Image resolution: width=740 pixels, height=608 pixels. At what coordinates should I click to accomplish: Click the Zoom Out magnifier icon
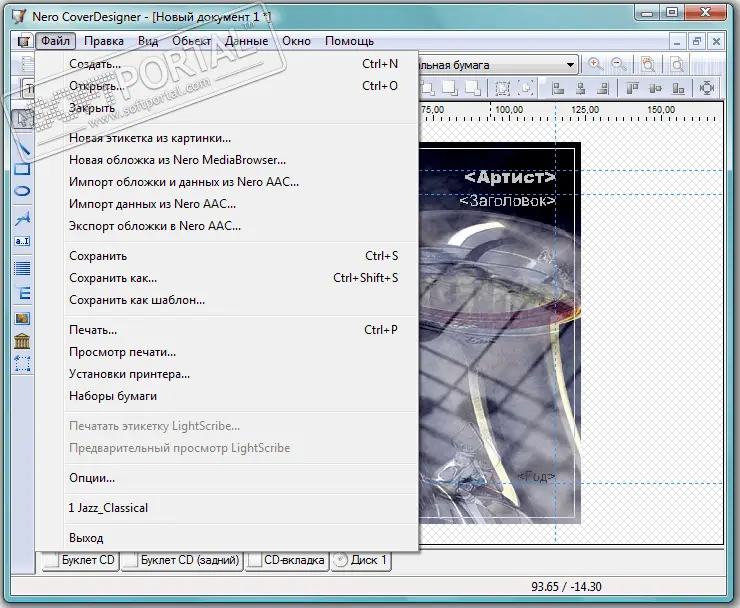(x=618, y=64)
